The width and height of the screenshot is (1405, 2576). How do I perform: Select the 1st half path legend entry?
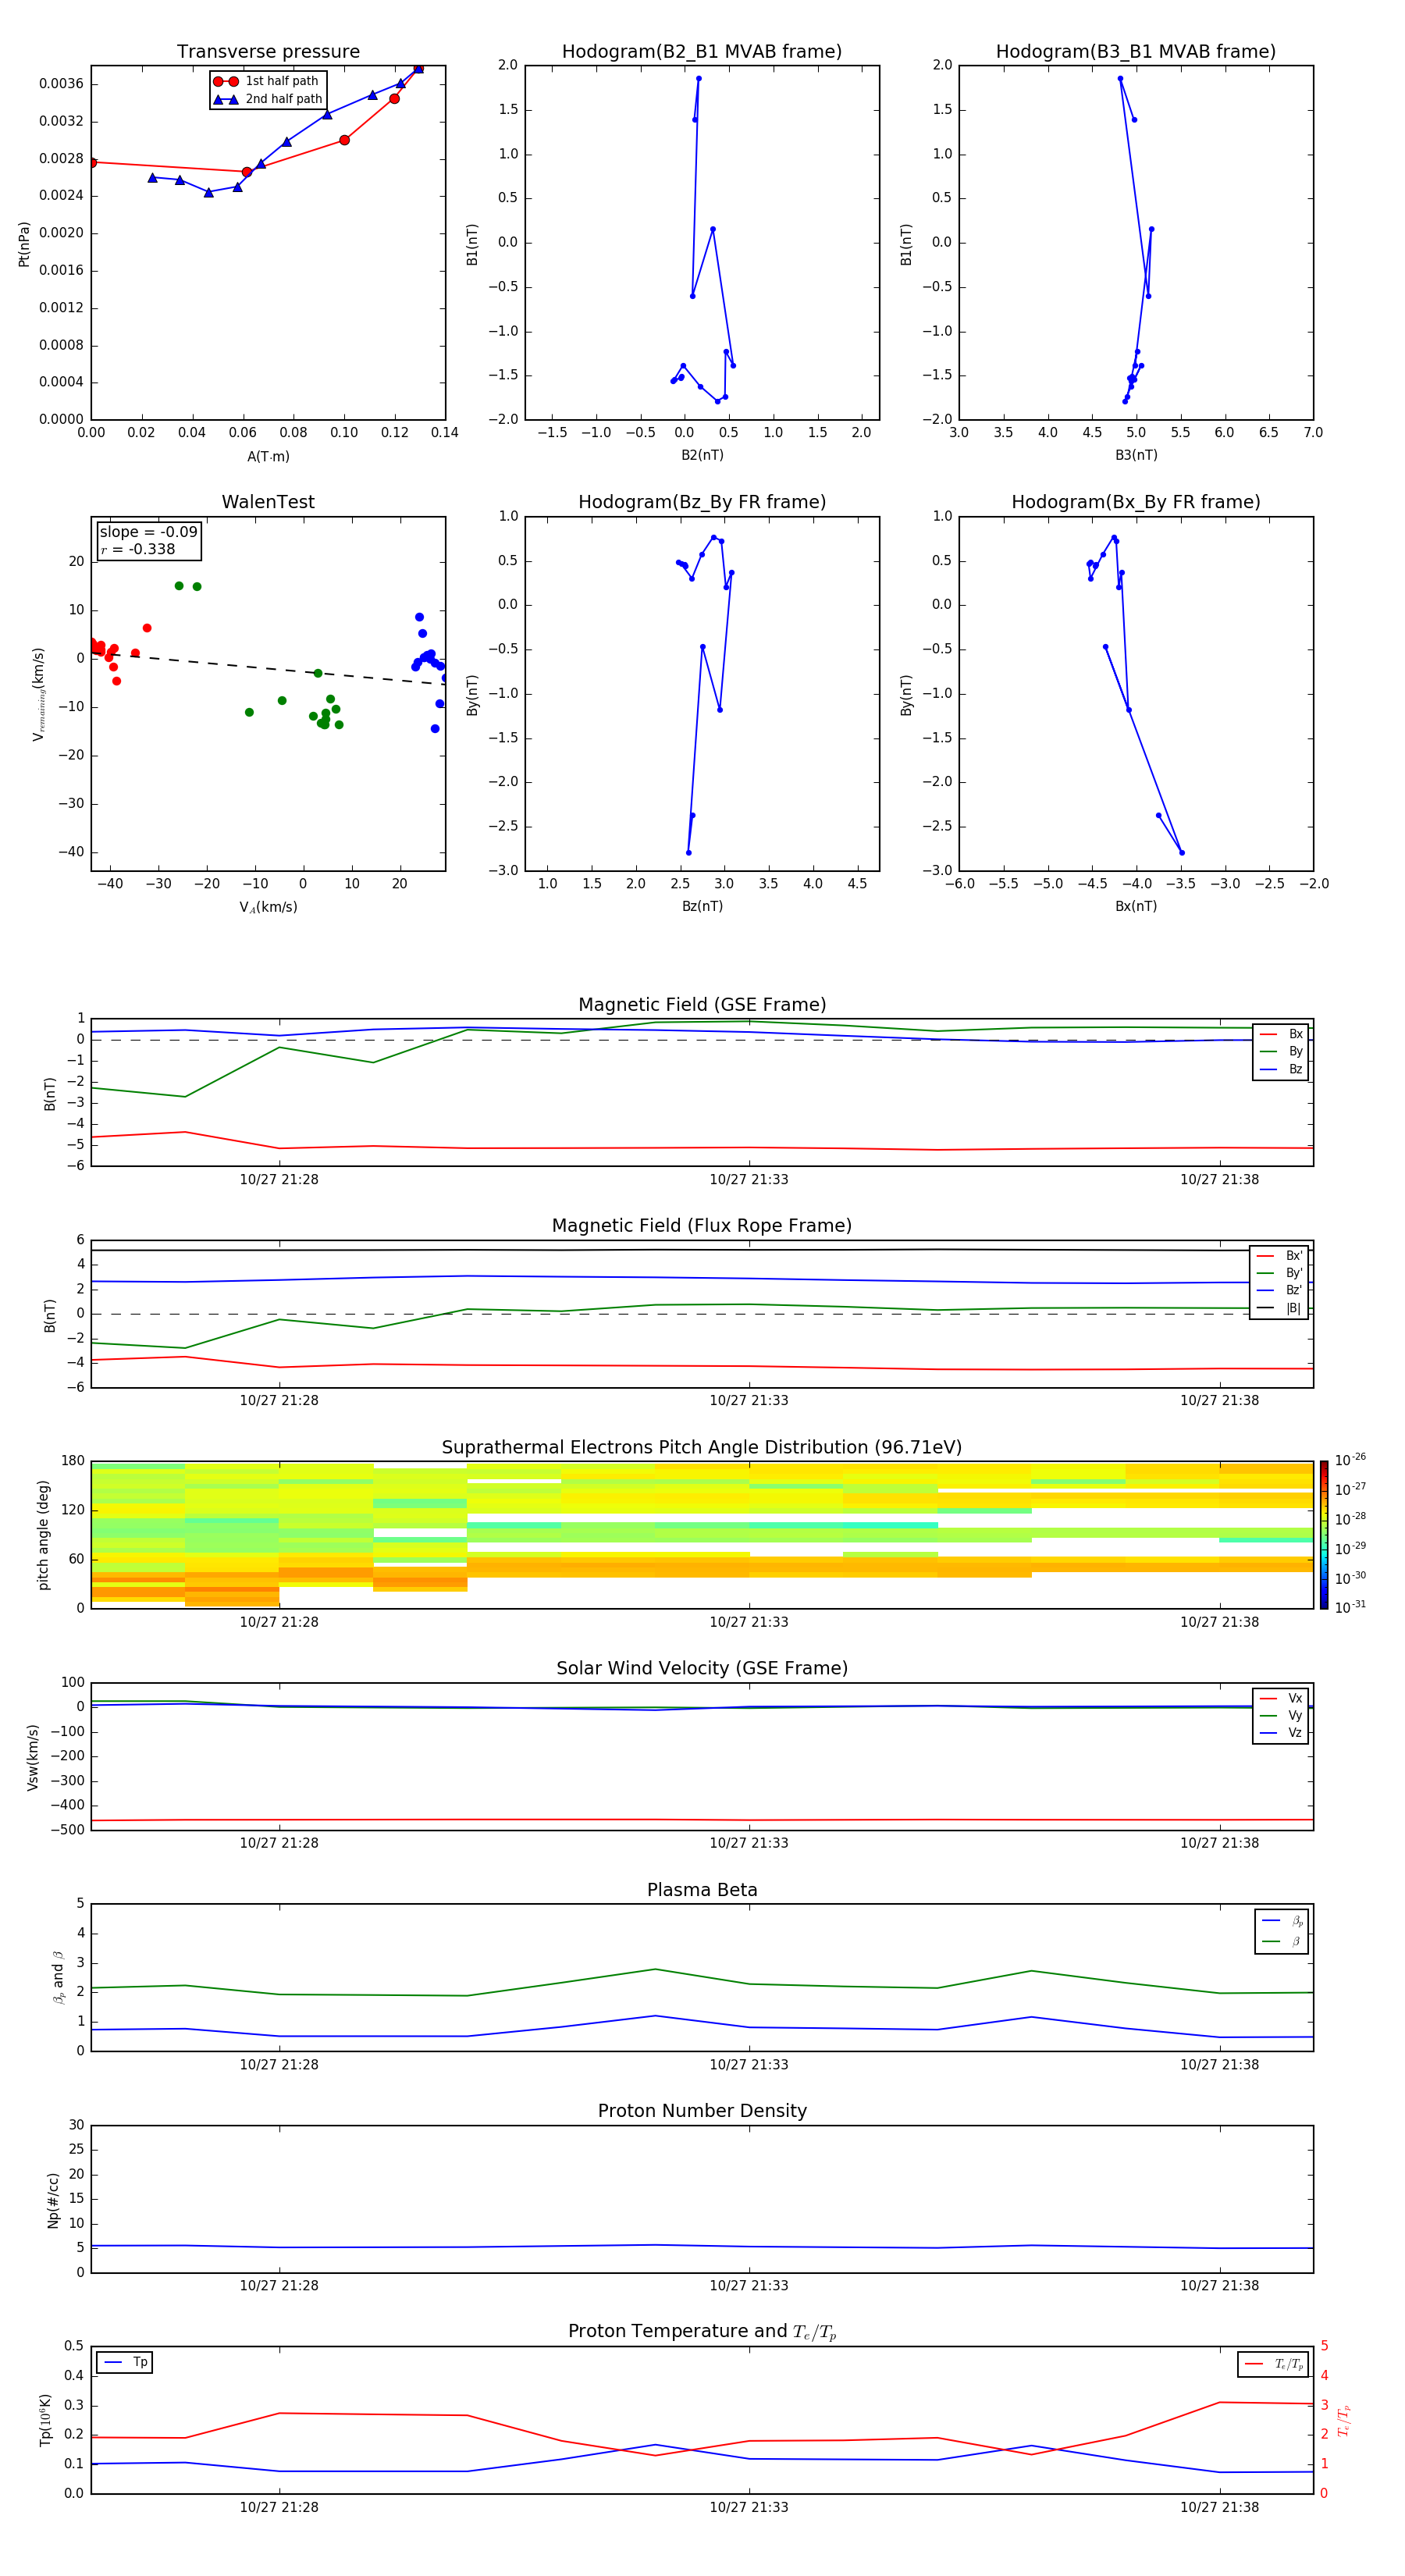click(x=267, y=81)
